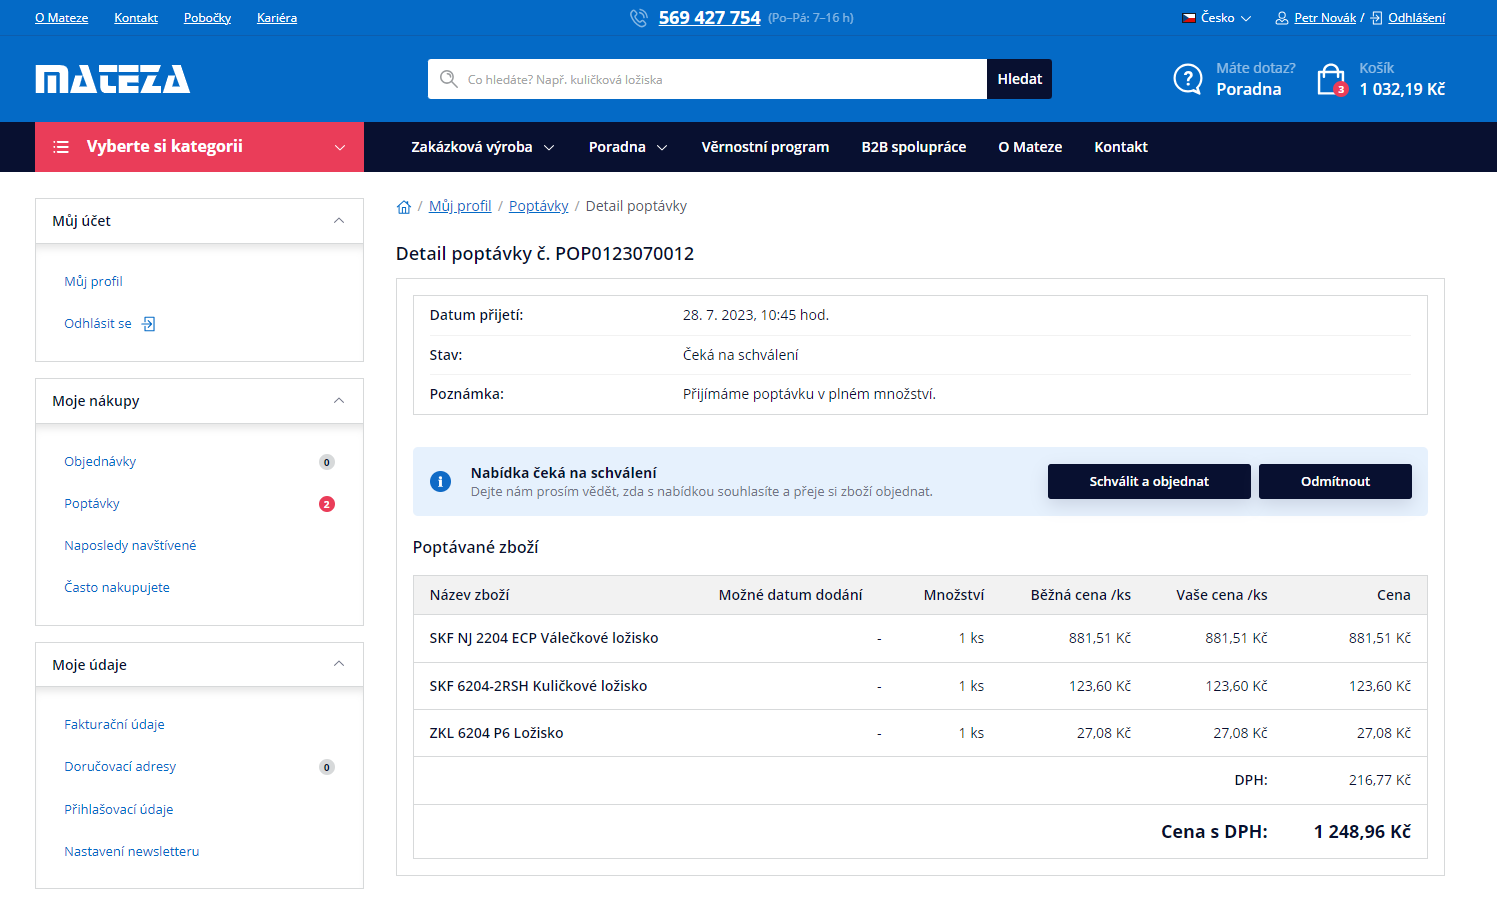Click the zero badge next to Objednávky
1497x899 pixels.
click(327, 462)
